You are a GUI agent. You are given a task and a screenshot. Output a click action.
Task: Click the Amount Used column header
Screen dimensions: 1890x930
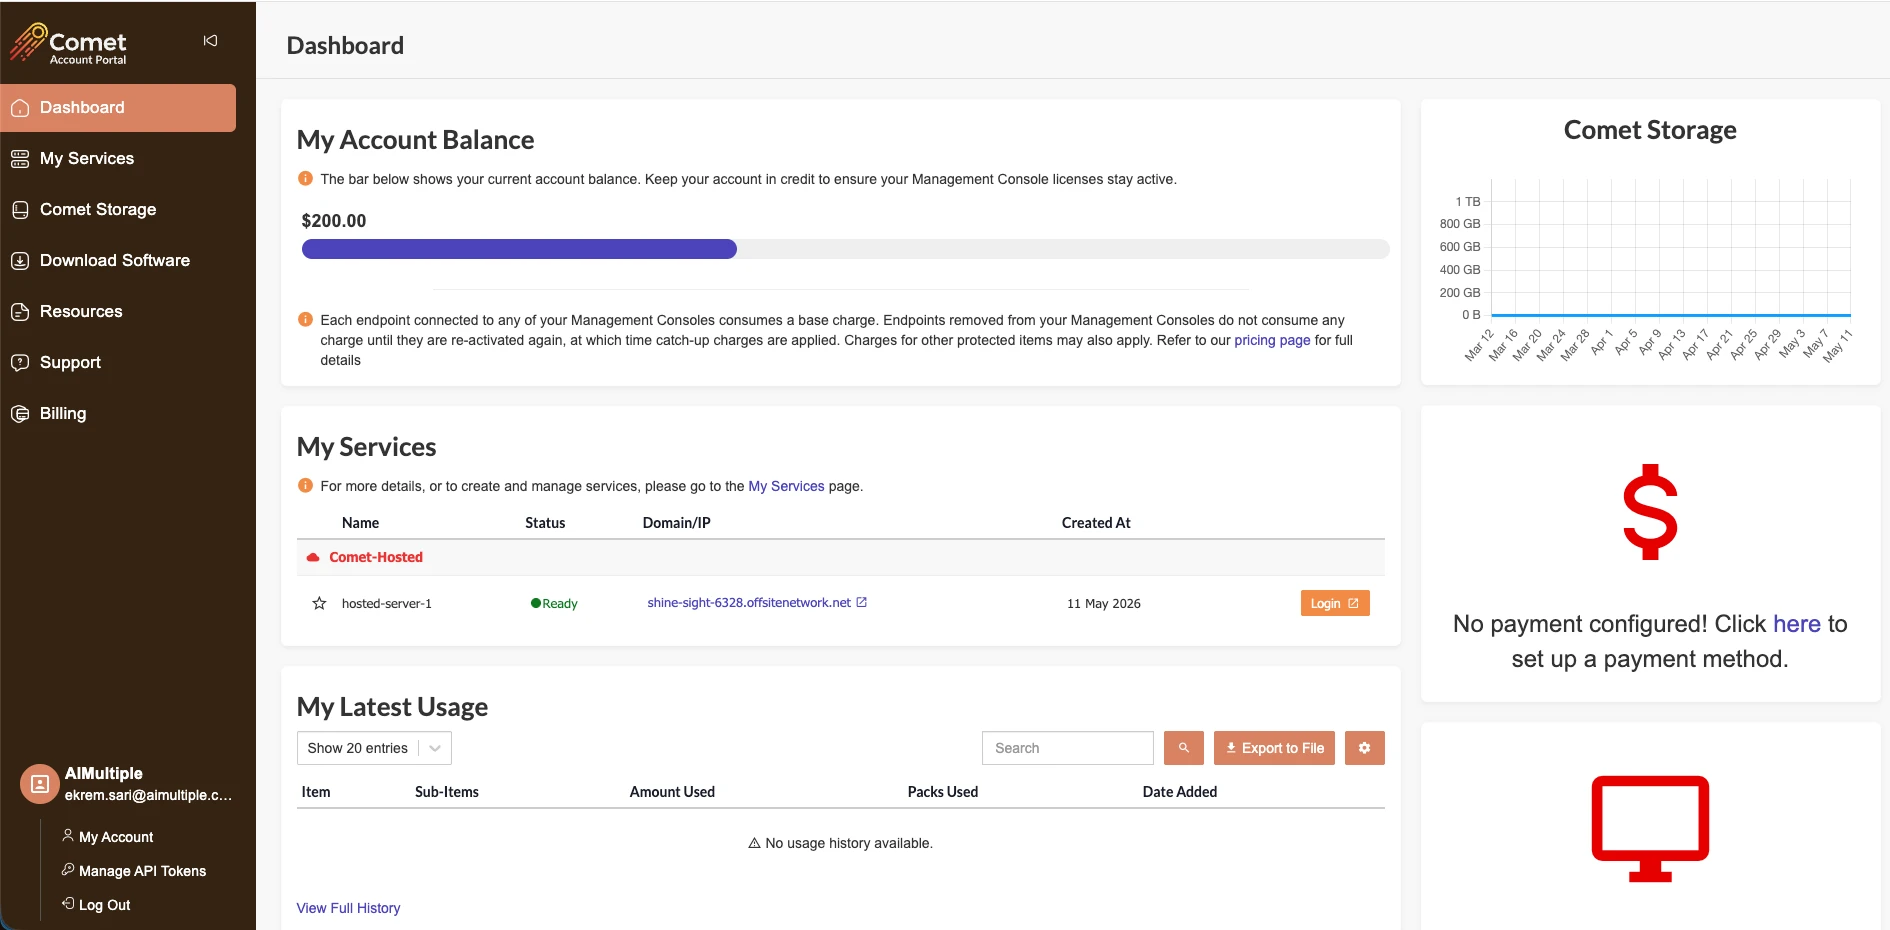672,792
